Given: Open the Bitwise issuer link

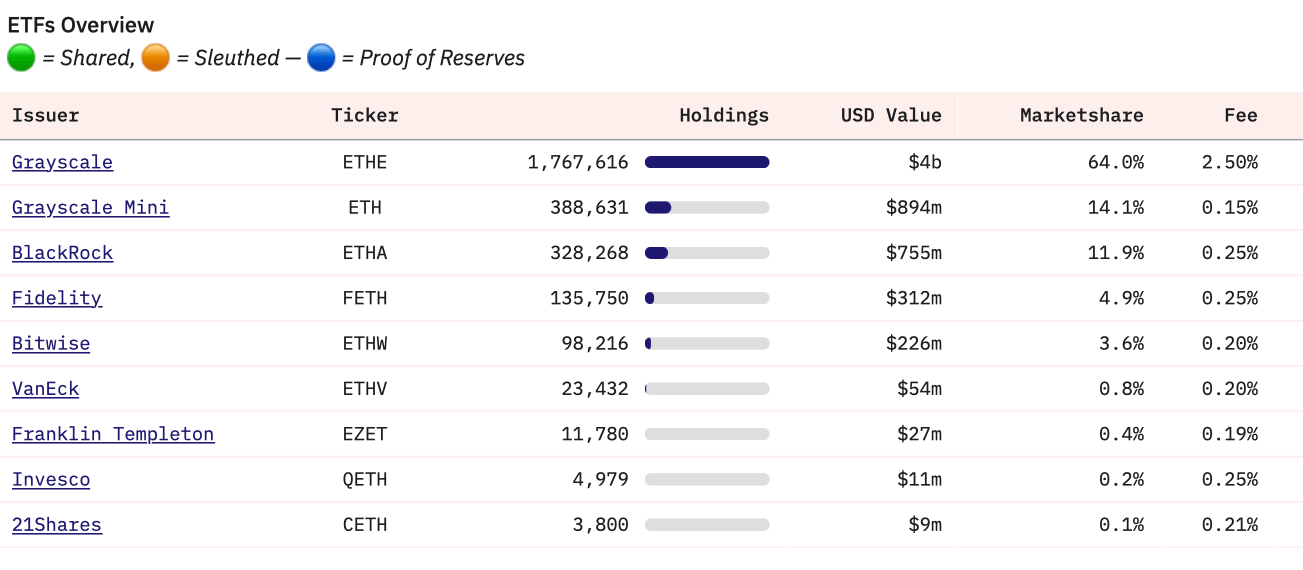Looking at the screenshot, I should point(51,343).
